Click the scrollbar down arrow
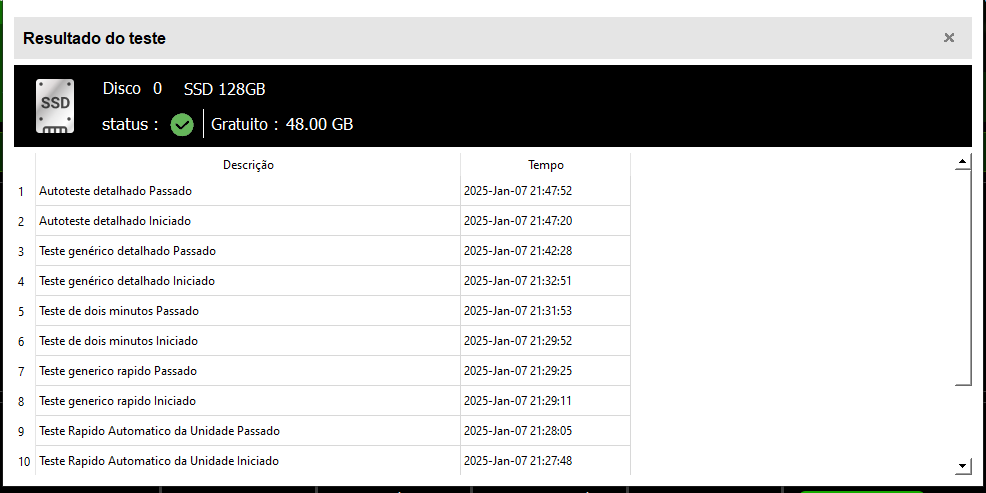Screen dimensions: 986x493 [963, 466]
